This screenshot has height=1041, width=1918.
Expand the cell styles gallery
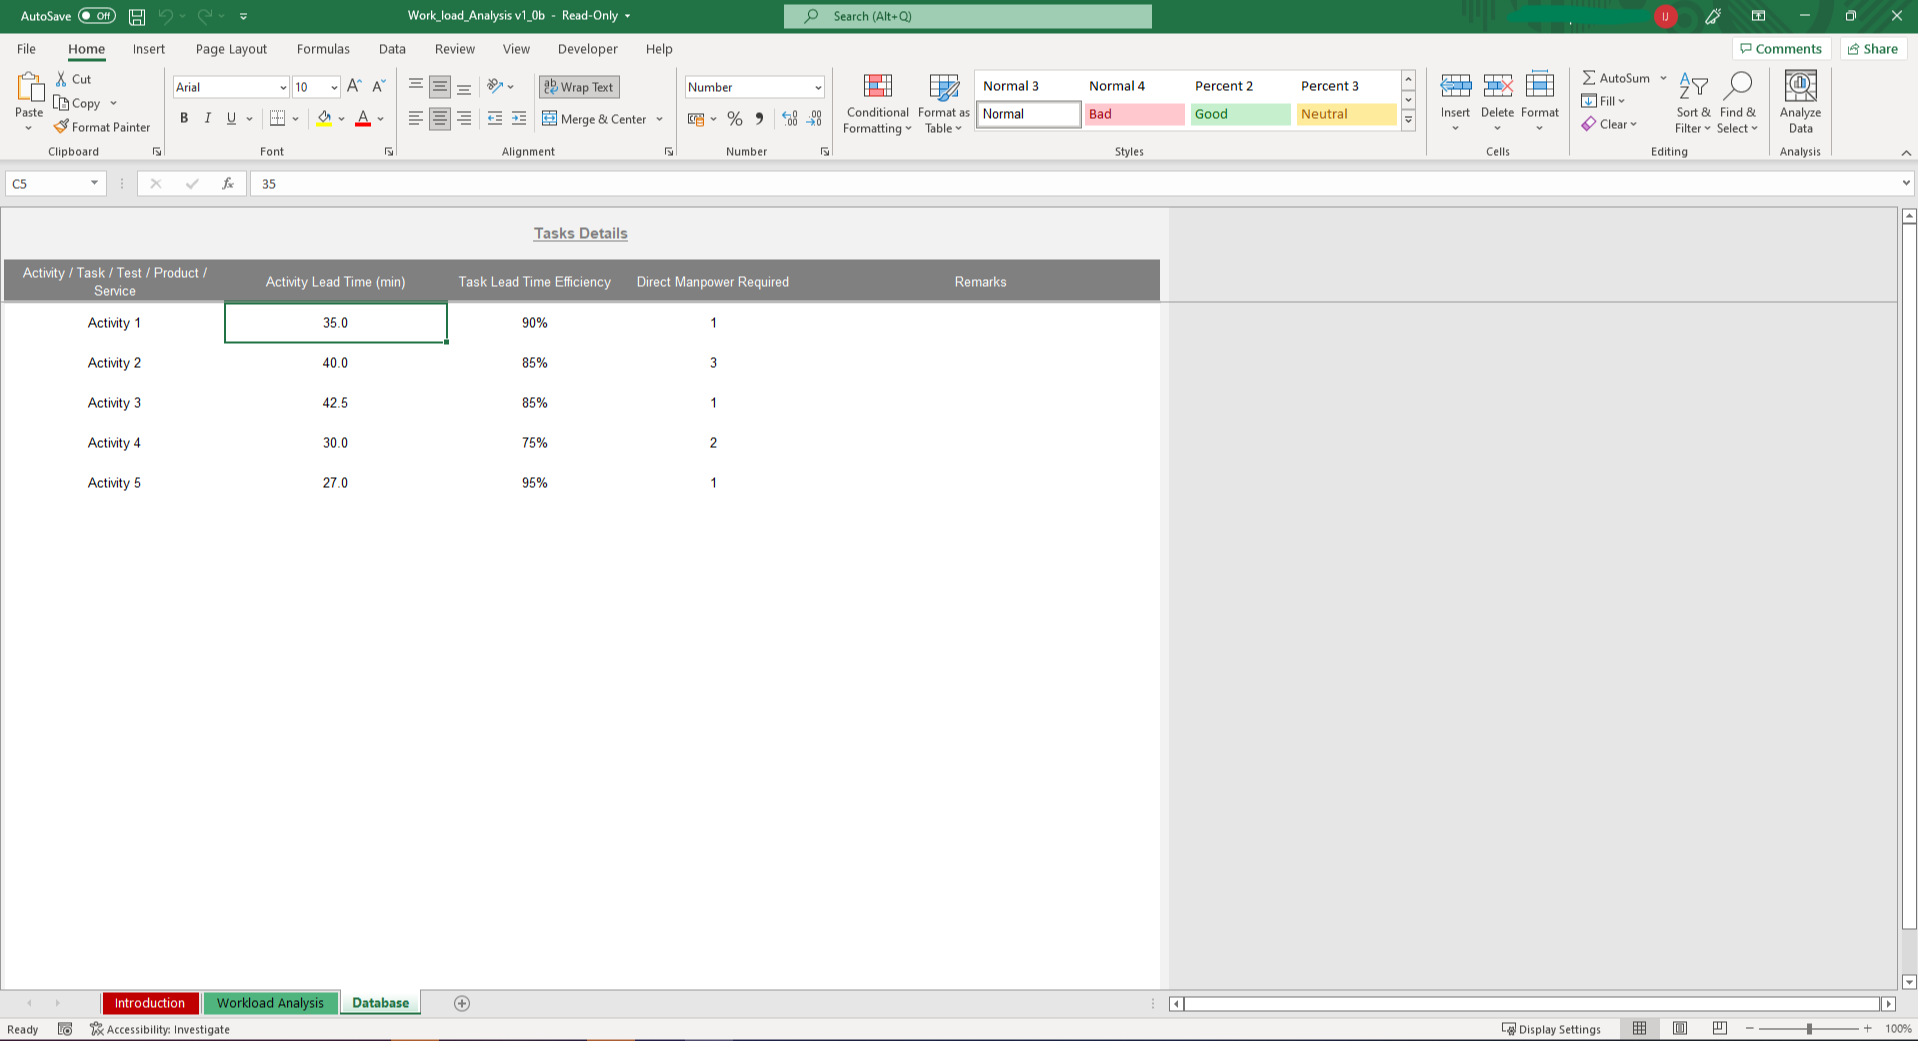point(1408,120)
